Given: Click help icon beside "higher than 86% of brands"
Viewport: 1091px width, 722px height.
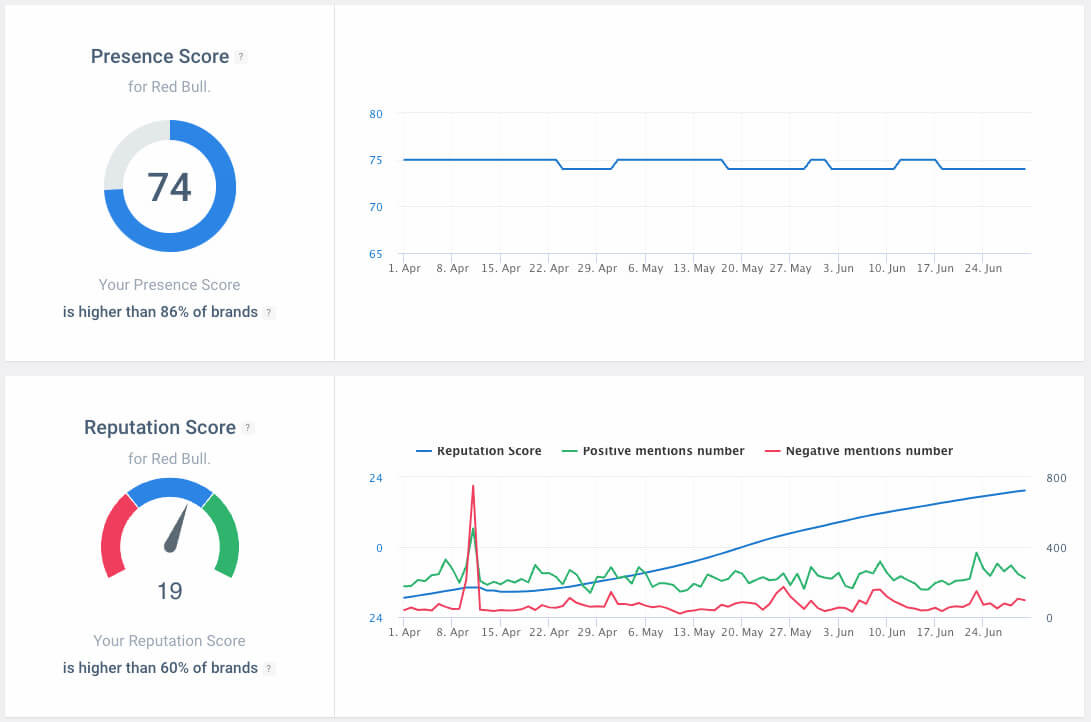Looking at the screenshot, I should 269,312.
